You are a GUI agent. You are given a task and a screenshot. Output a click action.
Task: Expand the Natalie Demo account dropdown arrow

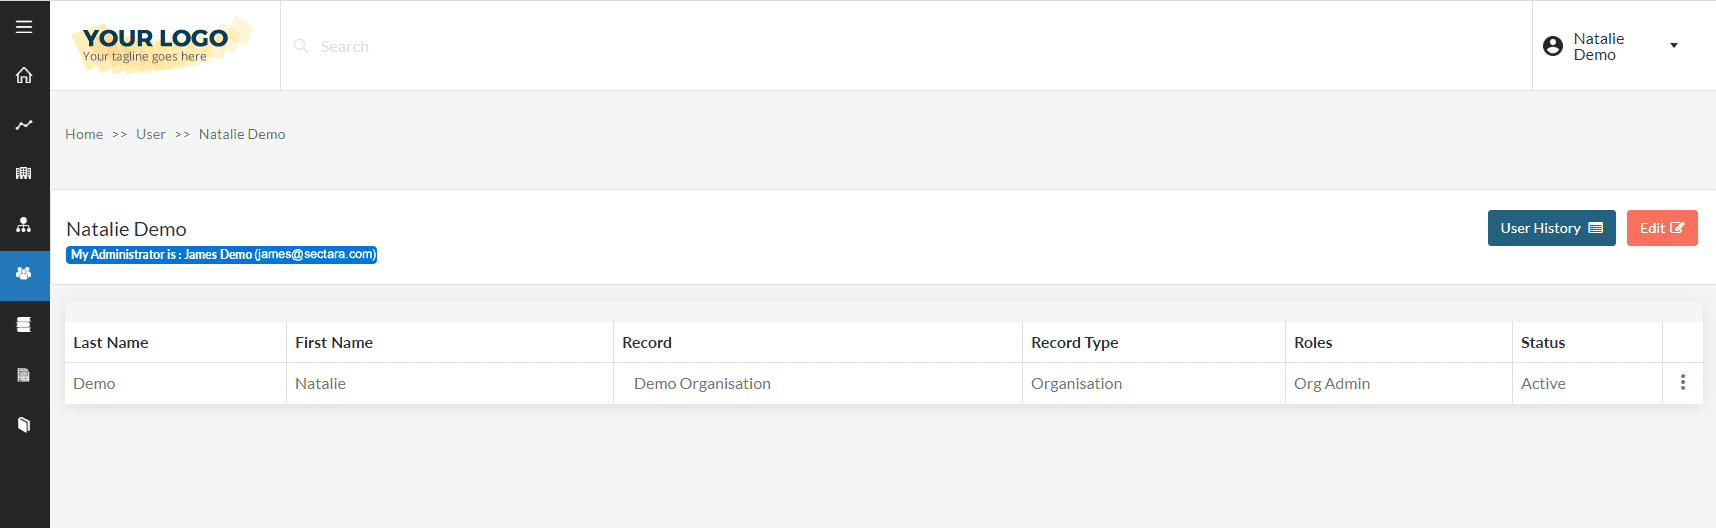click(1674, 46)
